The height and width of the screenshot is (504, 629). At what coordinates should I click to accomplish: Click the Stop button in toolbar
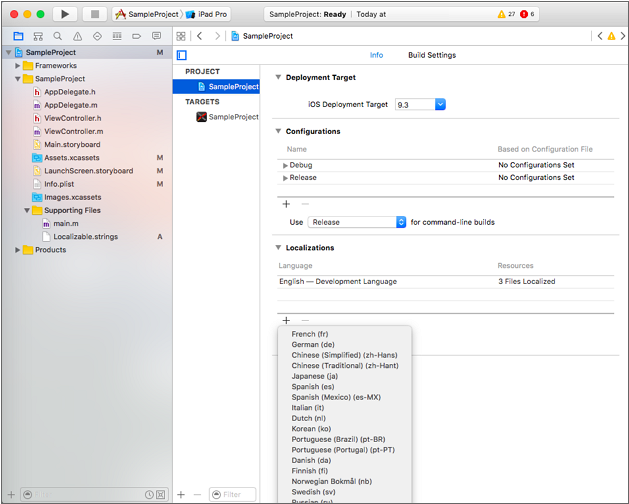click(94, 14)
